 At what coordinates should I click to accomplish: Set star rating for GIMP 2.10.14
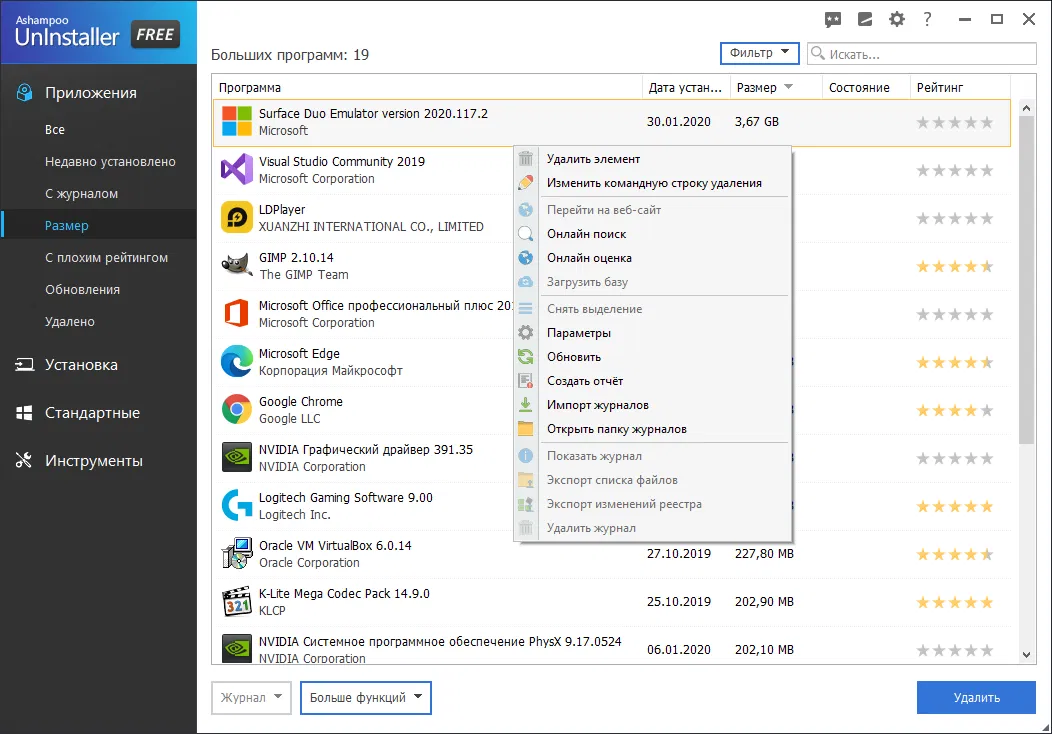pos(955,266)
